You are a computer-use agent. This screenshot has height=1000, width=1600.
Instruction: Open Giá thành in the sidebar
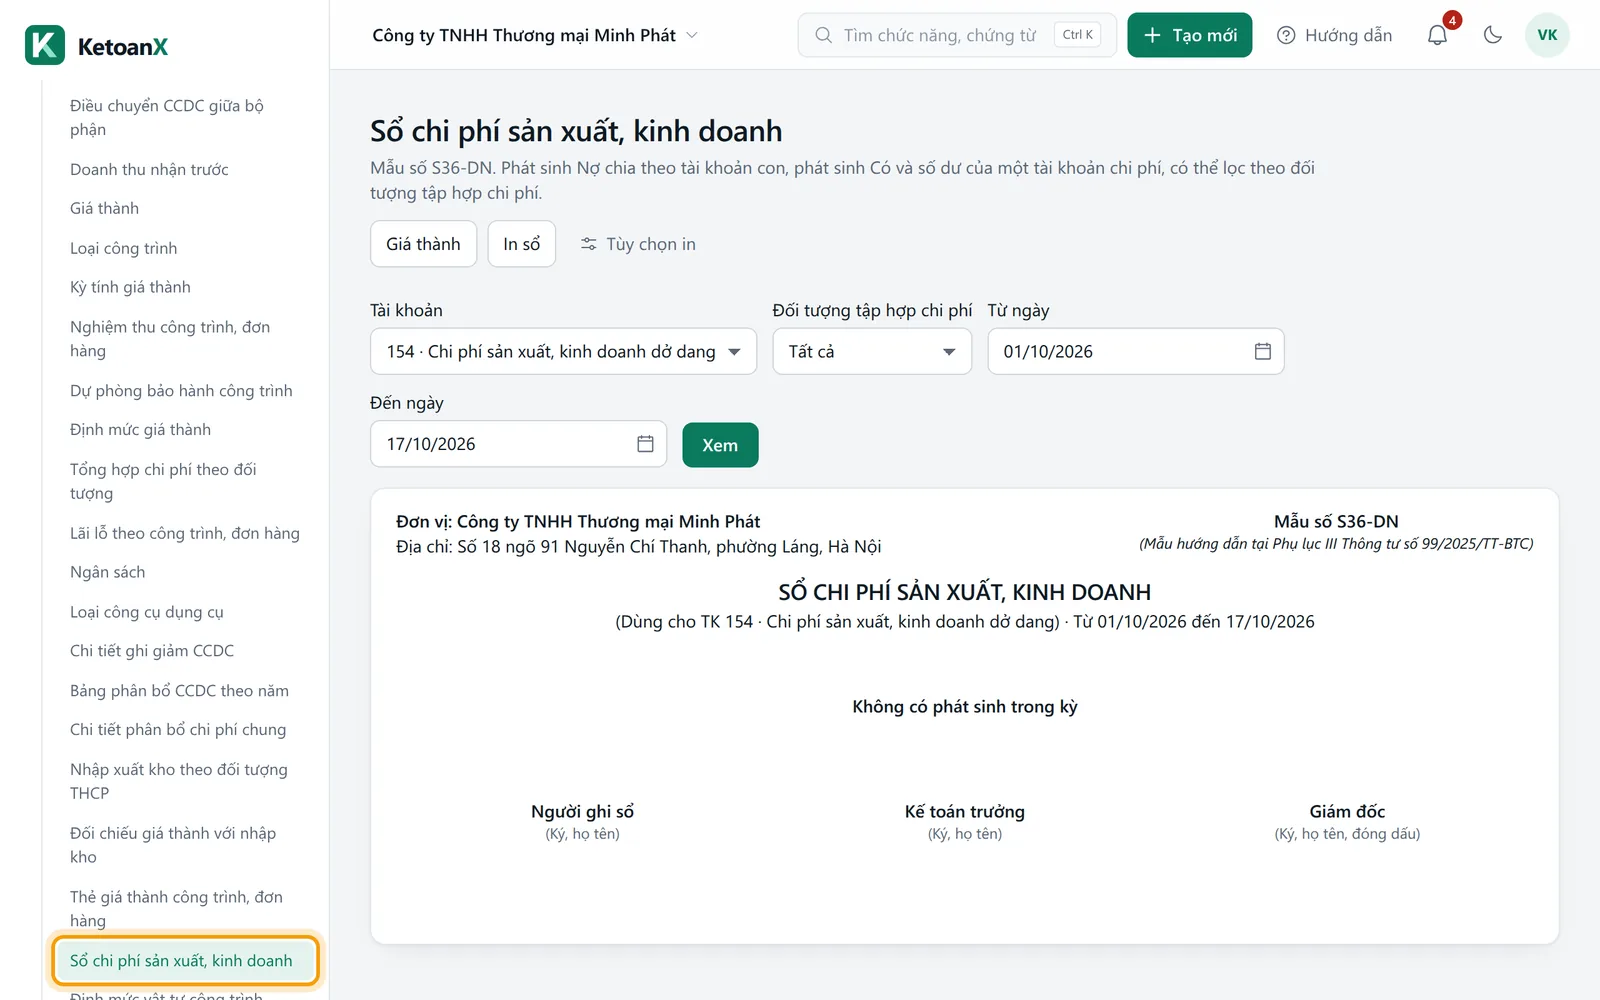point(104,208)
